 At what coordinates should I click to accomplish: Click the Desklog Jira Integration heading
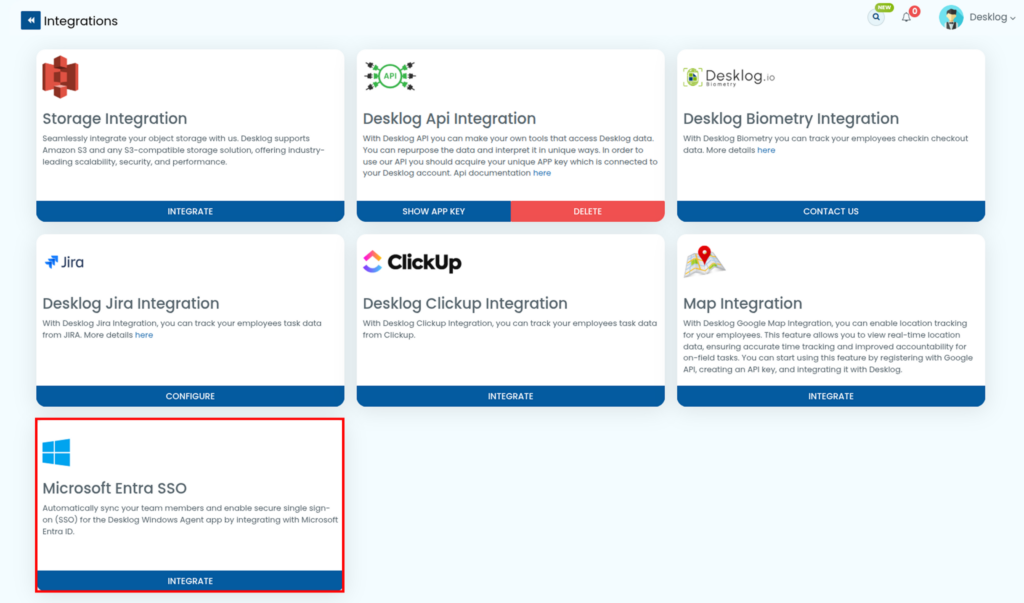coord(131,303)
